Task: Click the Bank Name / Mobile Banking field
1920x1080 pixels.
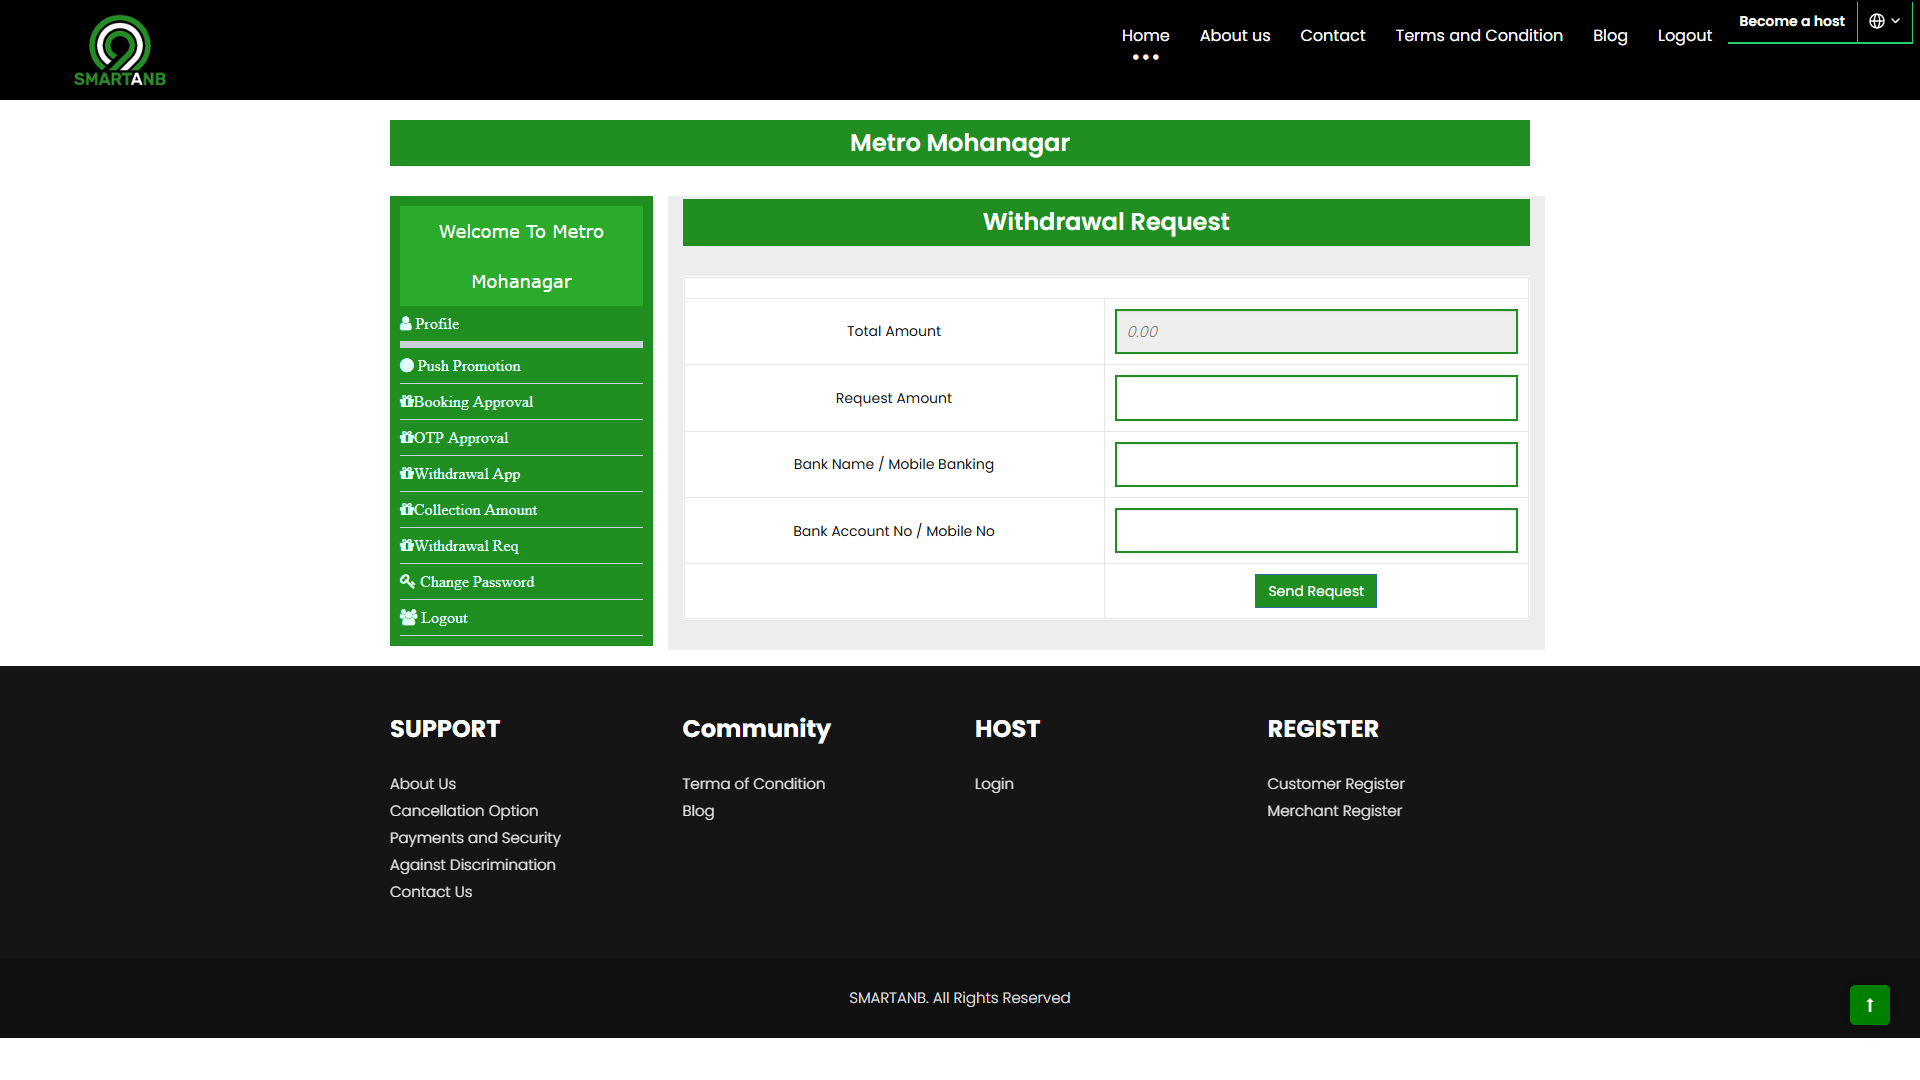Action: [x=1316, y=465]
